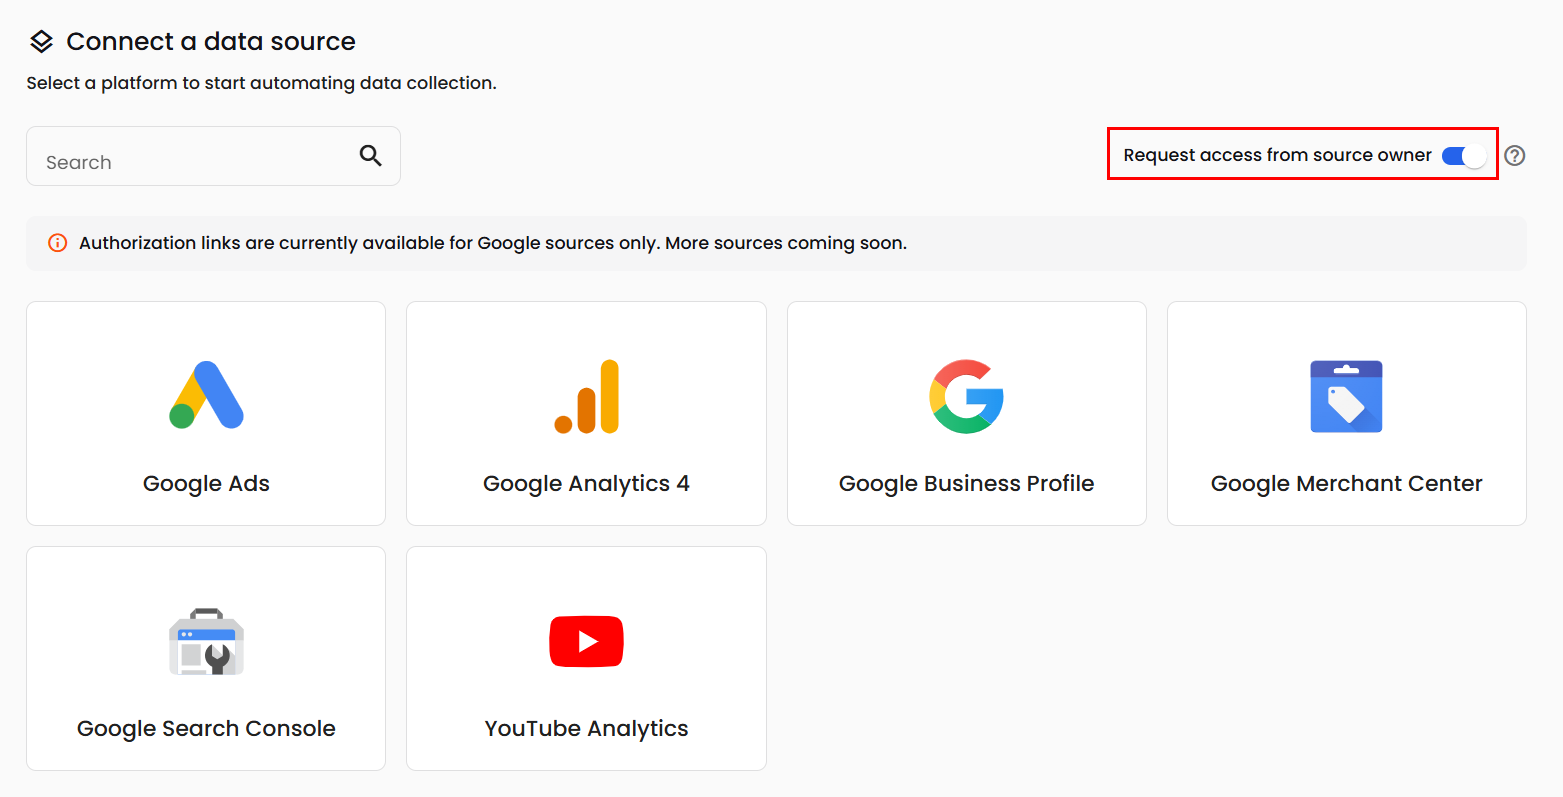This screenshot has height=797, width=1563.
Task: Click the Google Ads card label
Action: [206, 484]
